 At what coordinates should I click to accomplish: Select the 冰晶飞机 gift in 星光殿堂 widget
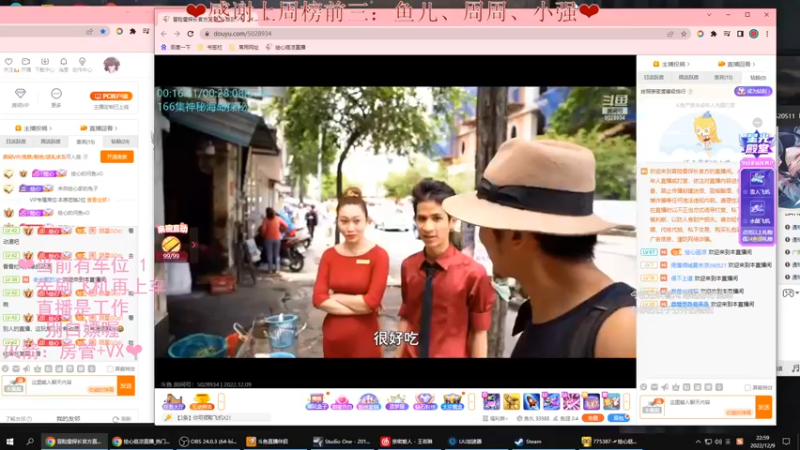point(758,212)
